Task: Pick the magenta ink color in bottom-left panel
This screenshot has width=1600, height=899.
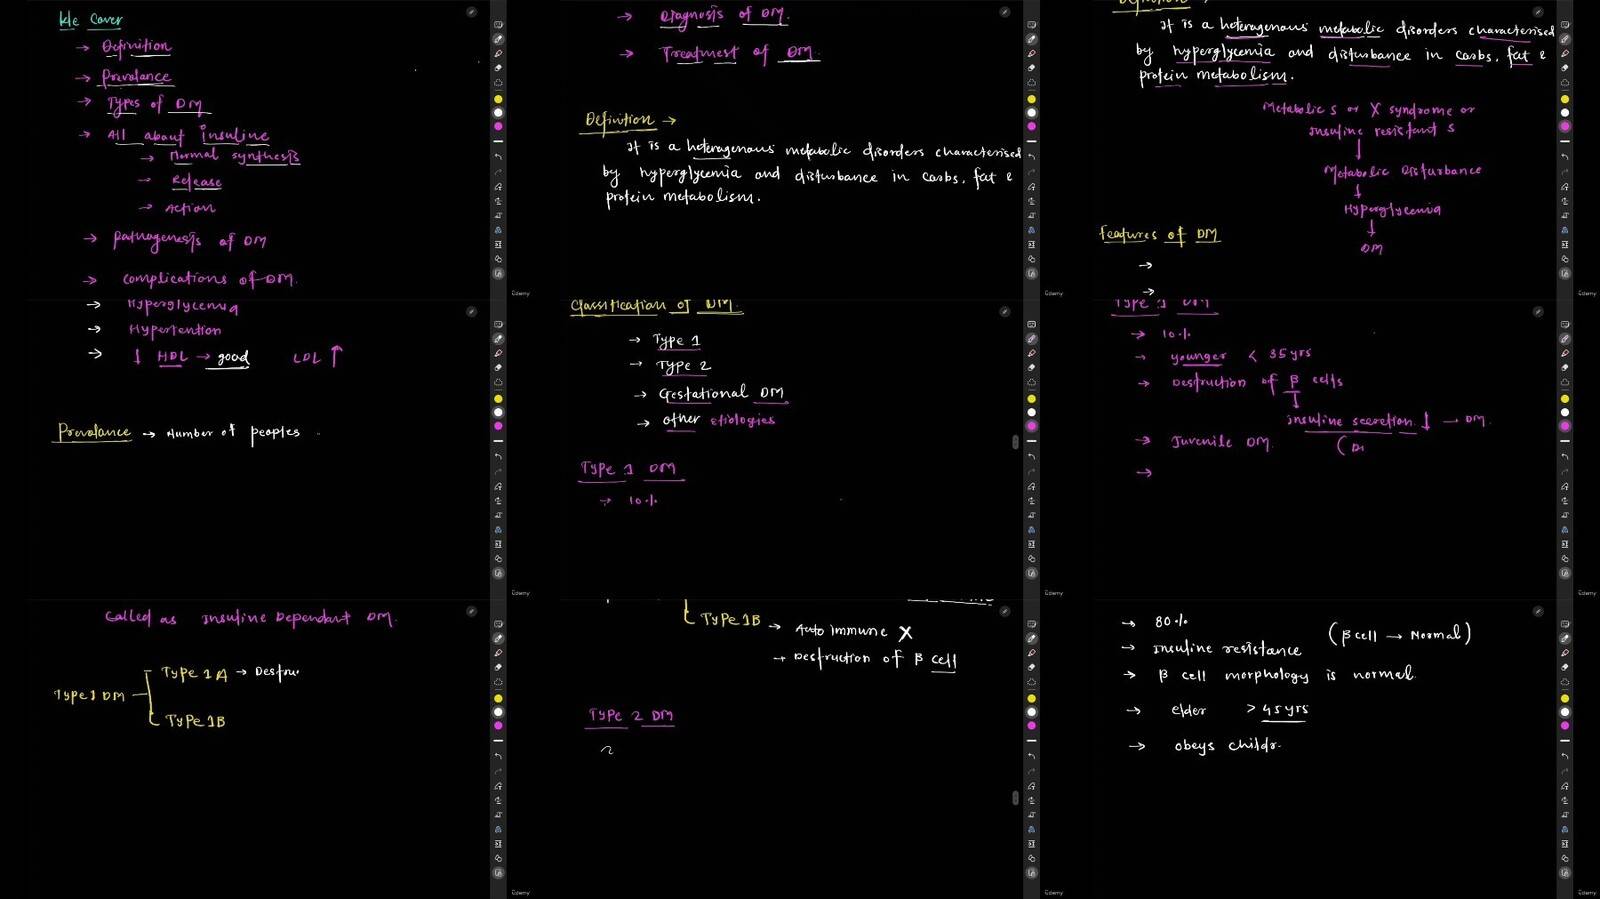Action: pos(498,725)
